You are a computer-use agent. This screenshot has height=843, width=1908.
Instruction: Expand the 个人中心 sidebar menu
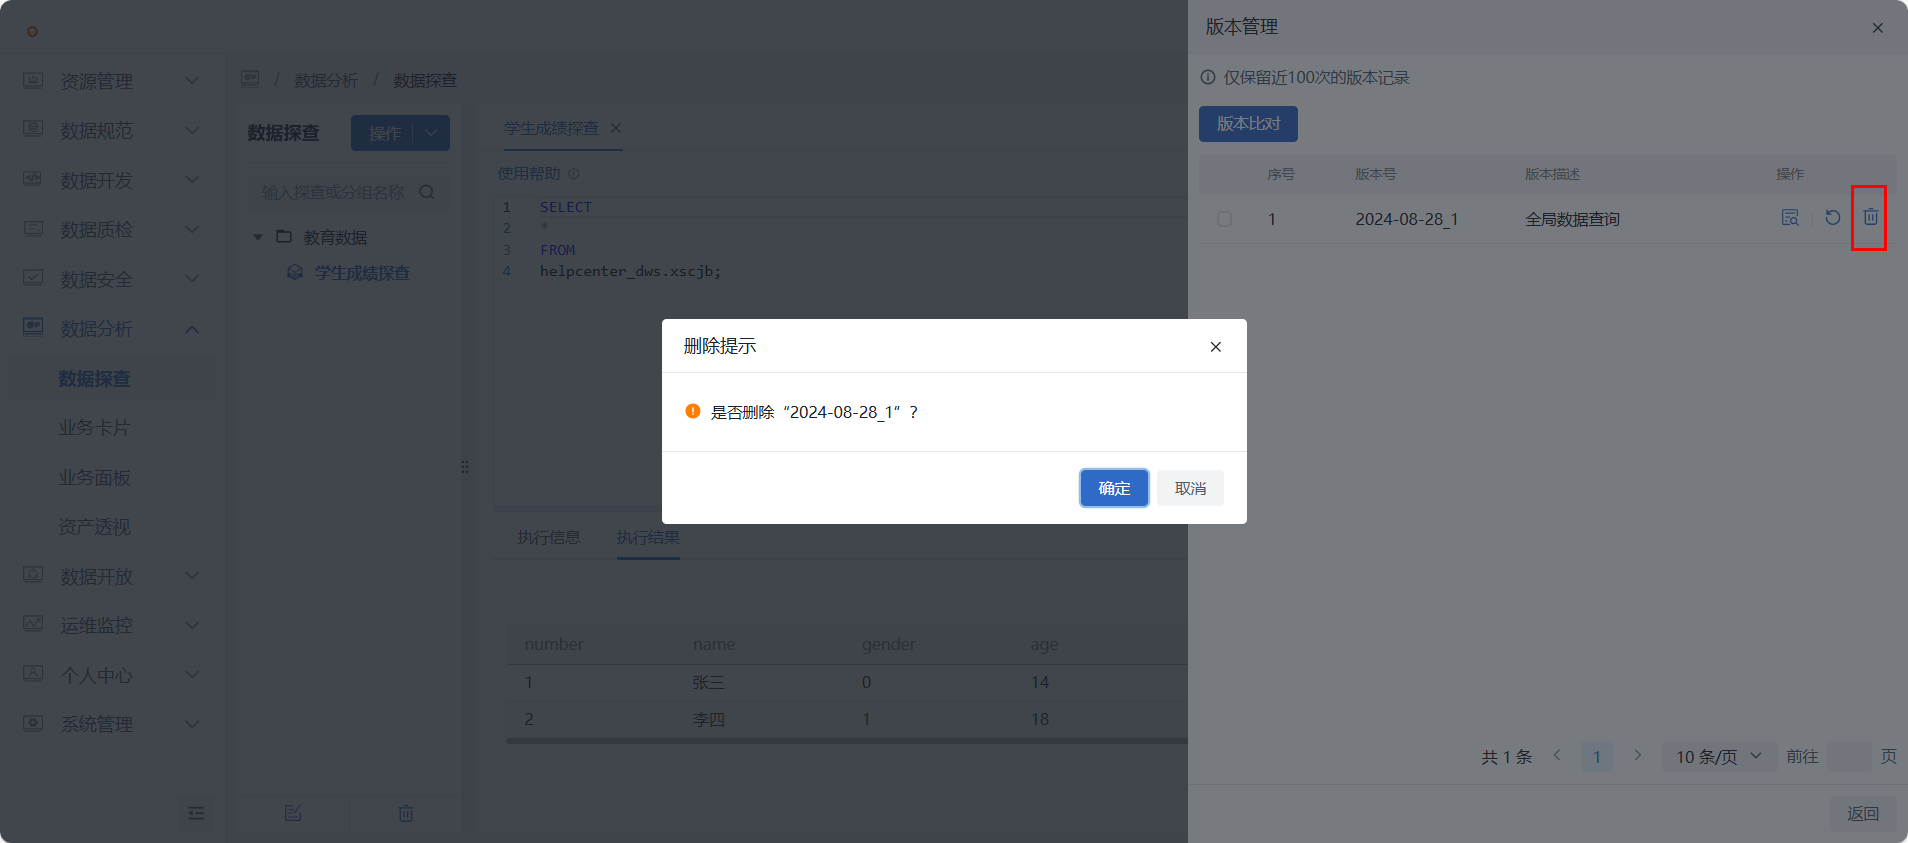tap(192, 675)
